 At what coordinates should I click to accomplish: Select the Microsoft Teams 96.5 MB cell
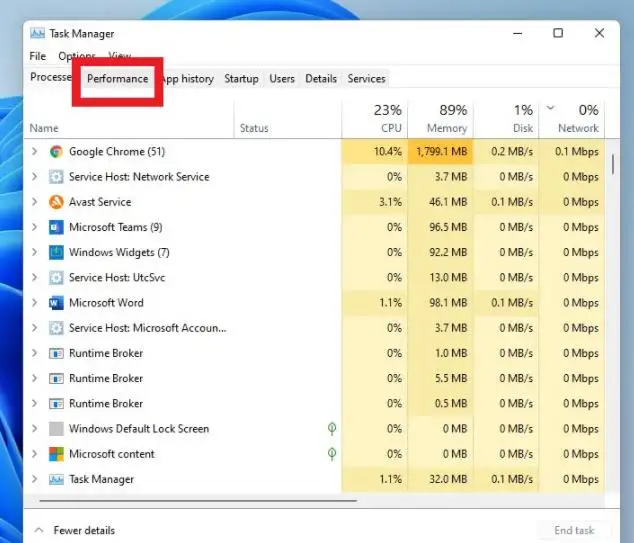coord(441,227)
